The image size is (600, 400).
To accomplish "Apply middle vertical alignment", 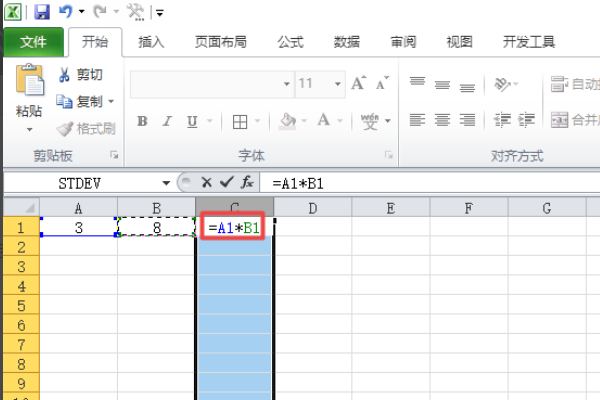I will click(442, 85).
